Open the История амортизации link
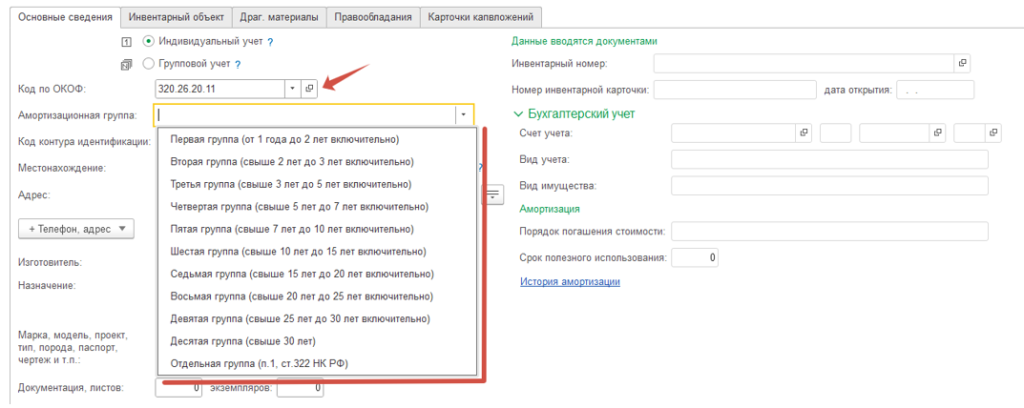1024x408 pixels. pyautogui.click(x=569, y=281)
